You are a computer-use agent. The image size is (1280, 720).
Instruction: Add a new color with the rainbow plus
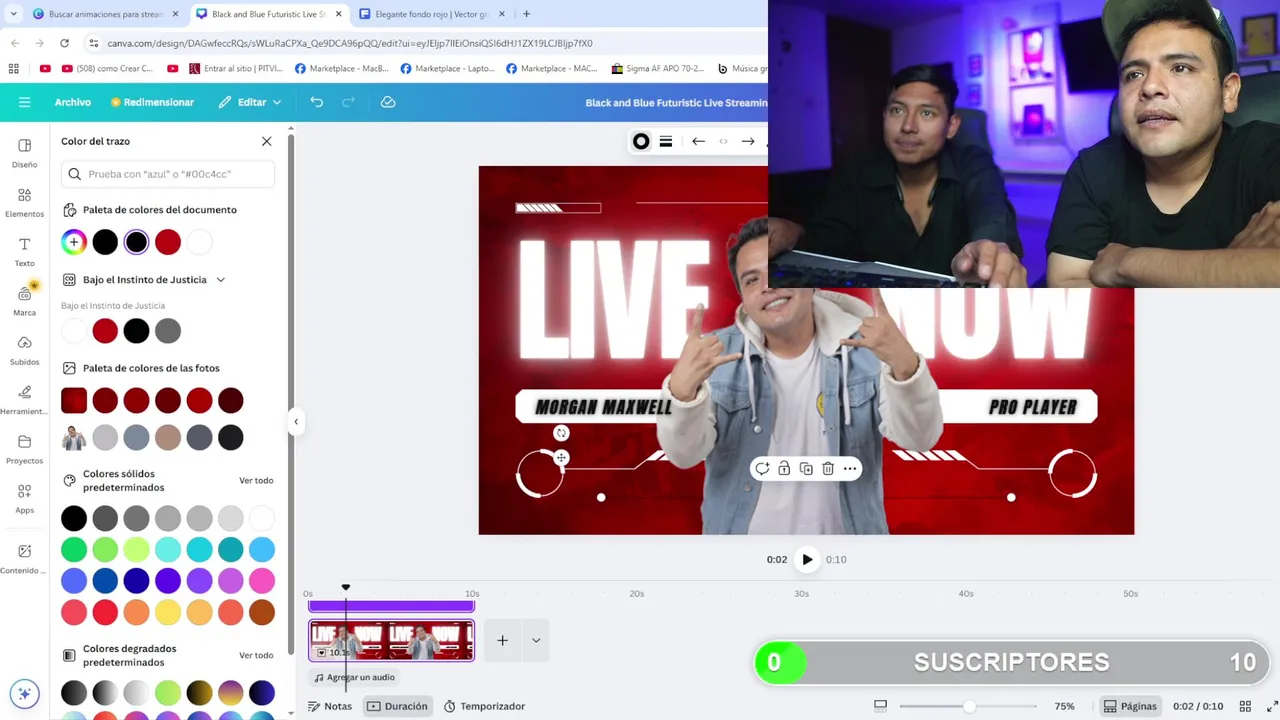(x=74, y=242)
